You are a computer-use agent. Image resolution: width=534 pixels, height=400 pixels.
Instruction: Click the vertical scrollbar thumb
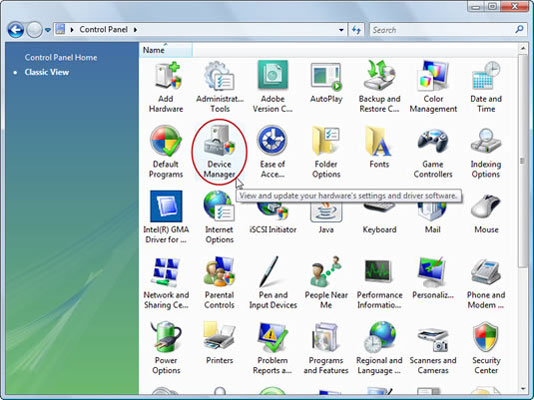[x=523, y=161]
